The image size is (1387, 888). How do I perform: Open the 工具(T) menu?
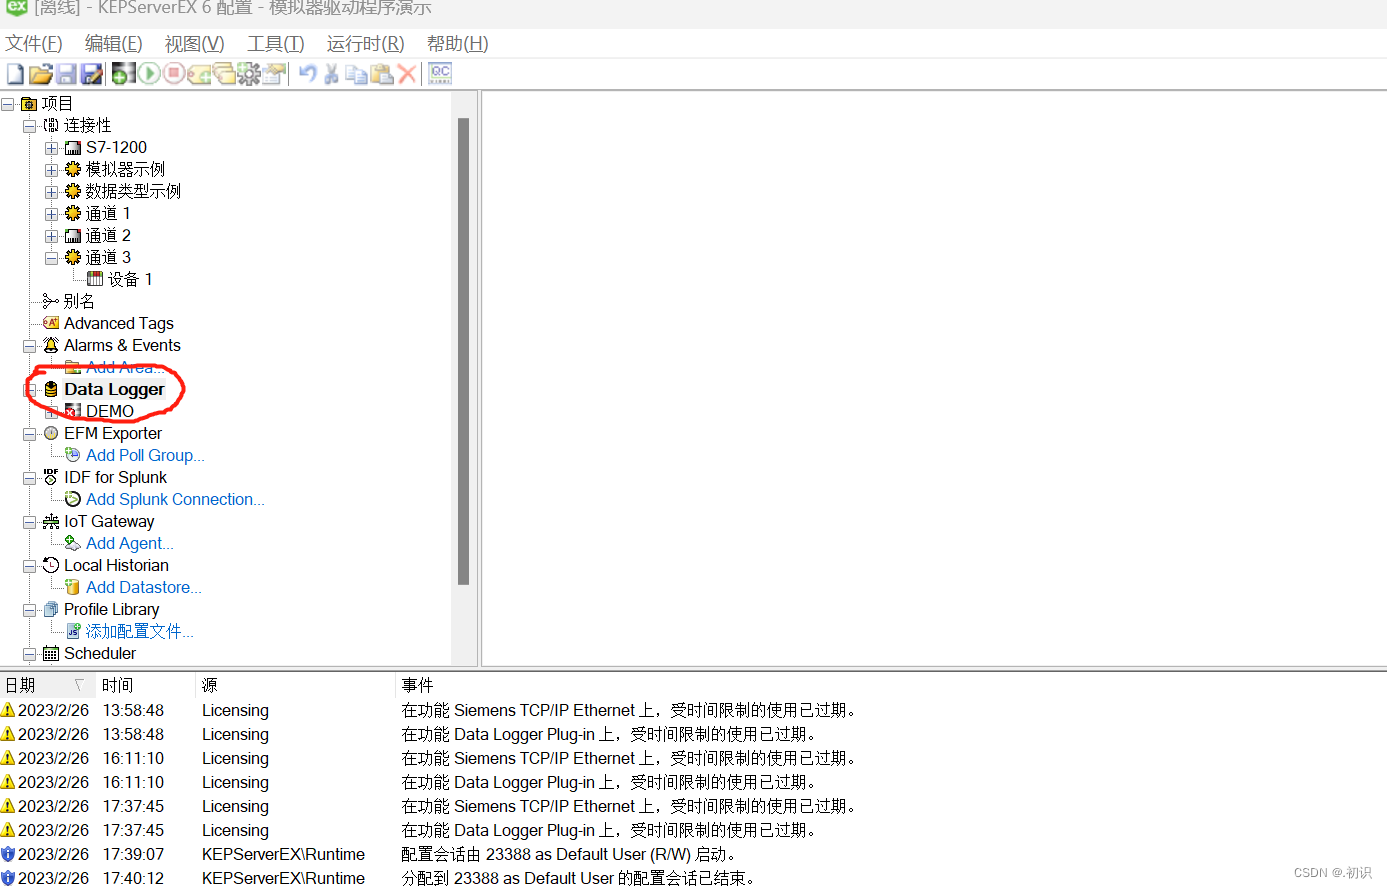pos(276,44)
